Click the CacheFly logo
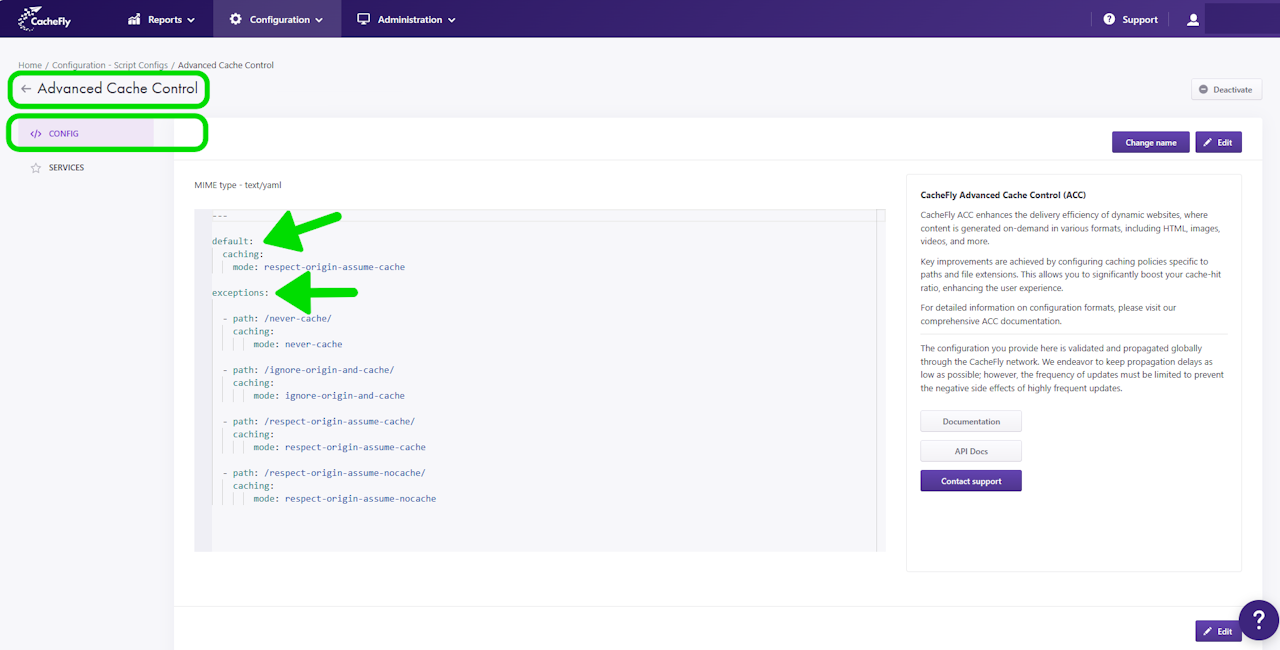Image resolution: width=1280 pixels, height=650 pixels. click(x=45, y=19)
